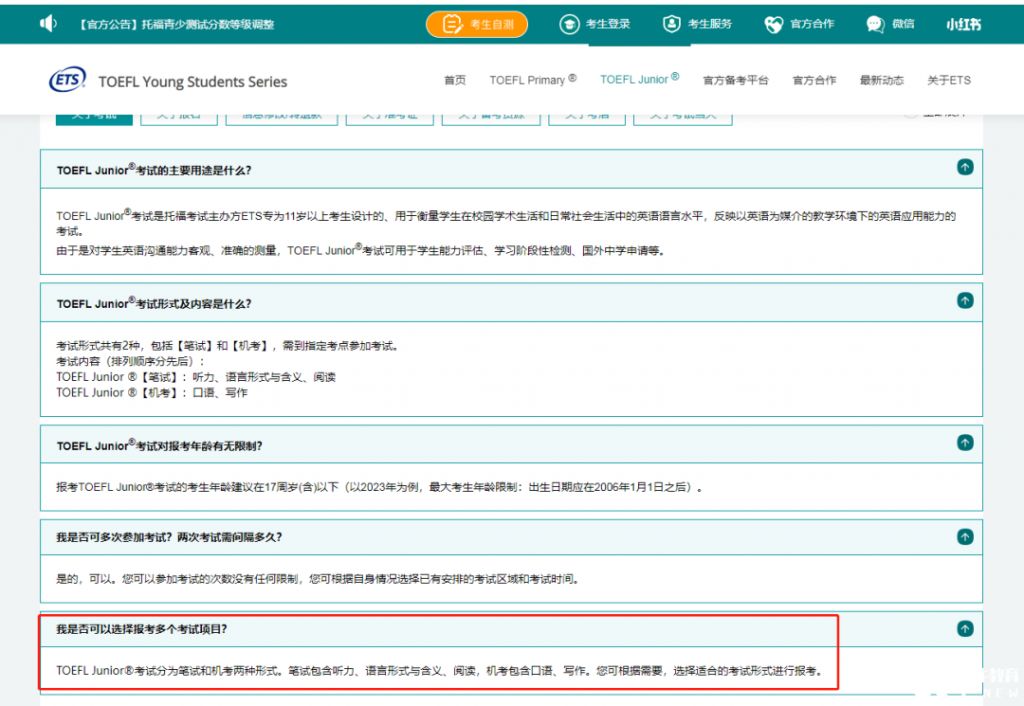This screenshot has width=1024, height=706.
Task: Go to 首页 in the navigation
Action: tap(455, 80)
